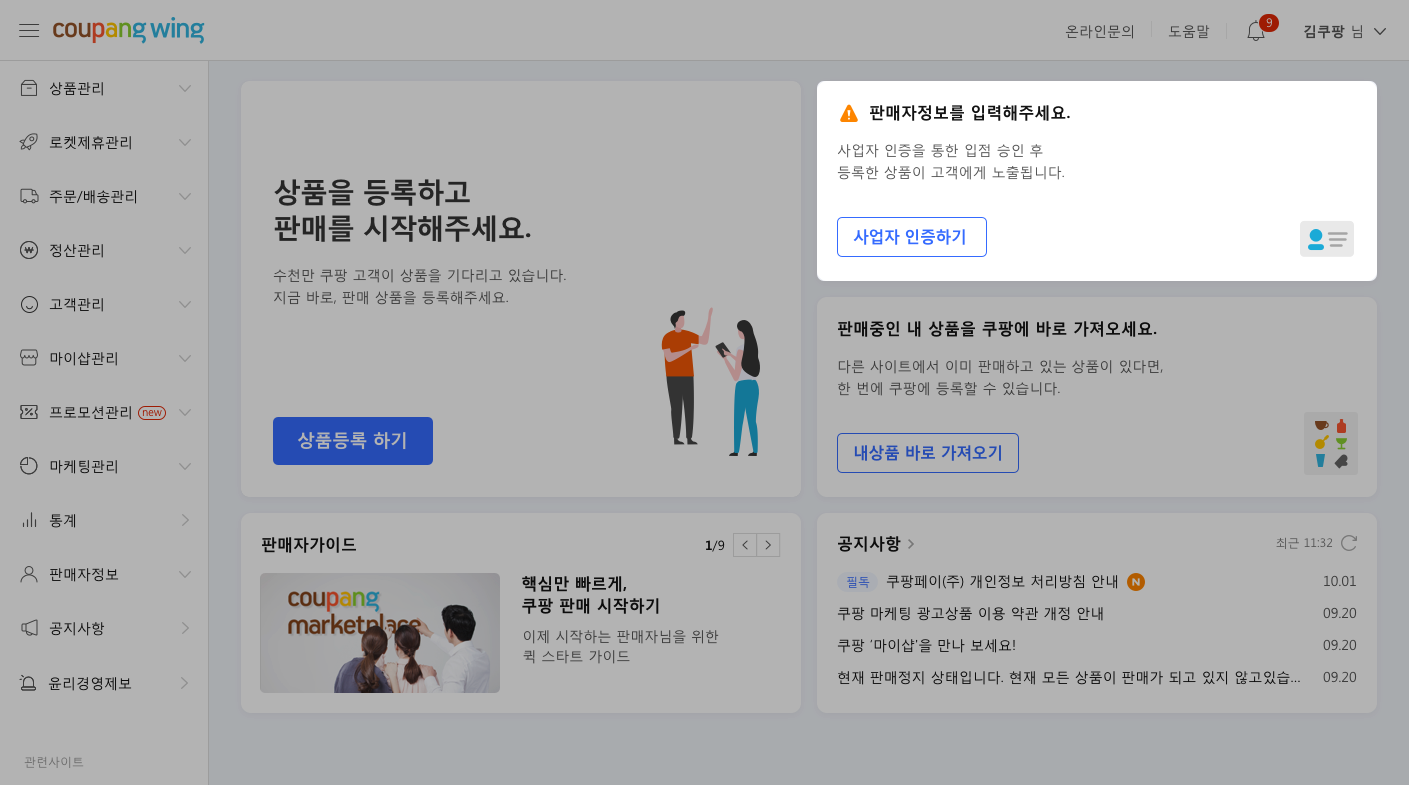Select 판매자정보 menu label

84,574
